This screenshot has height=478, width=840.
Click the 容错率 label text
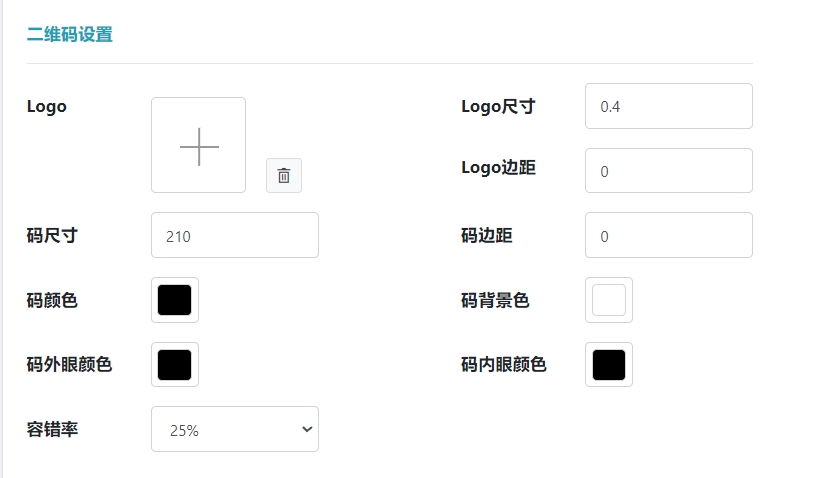[x=52, y=429]
